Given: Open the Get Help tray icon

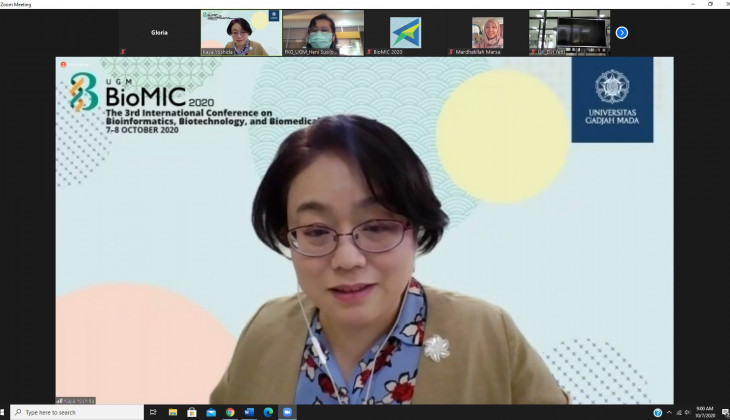Looking at the screenshot, I should (x=657, y=413).
